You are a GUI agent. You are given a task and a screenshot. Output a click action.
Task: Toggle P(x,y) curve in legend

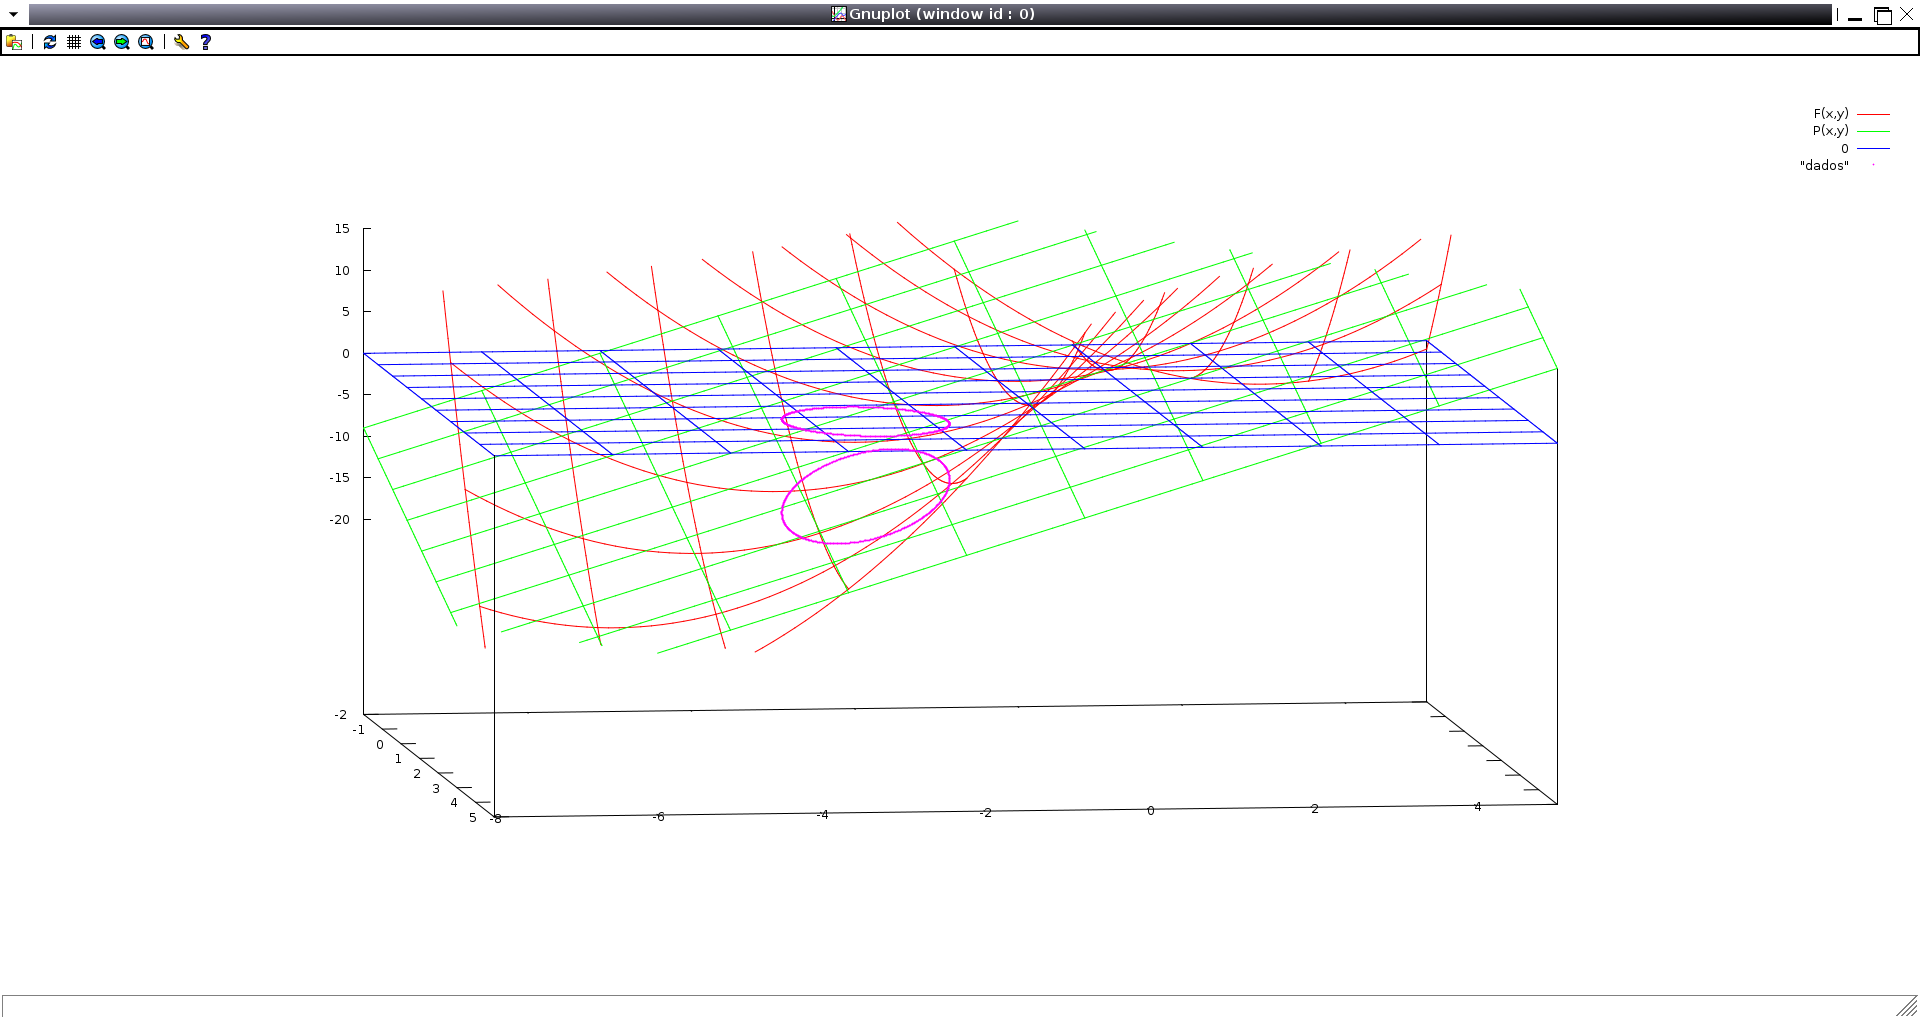1851,131
